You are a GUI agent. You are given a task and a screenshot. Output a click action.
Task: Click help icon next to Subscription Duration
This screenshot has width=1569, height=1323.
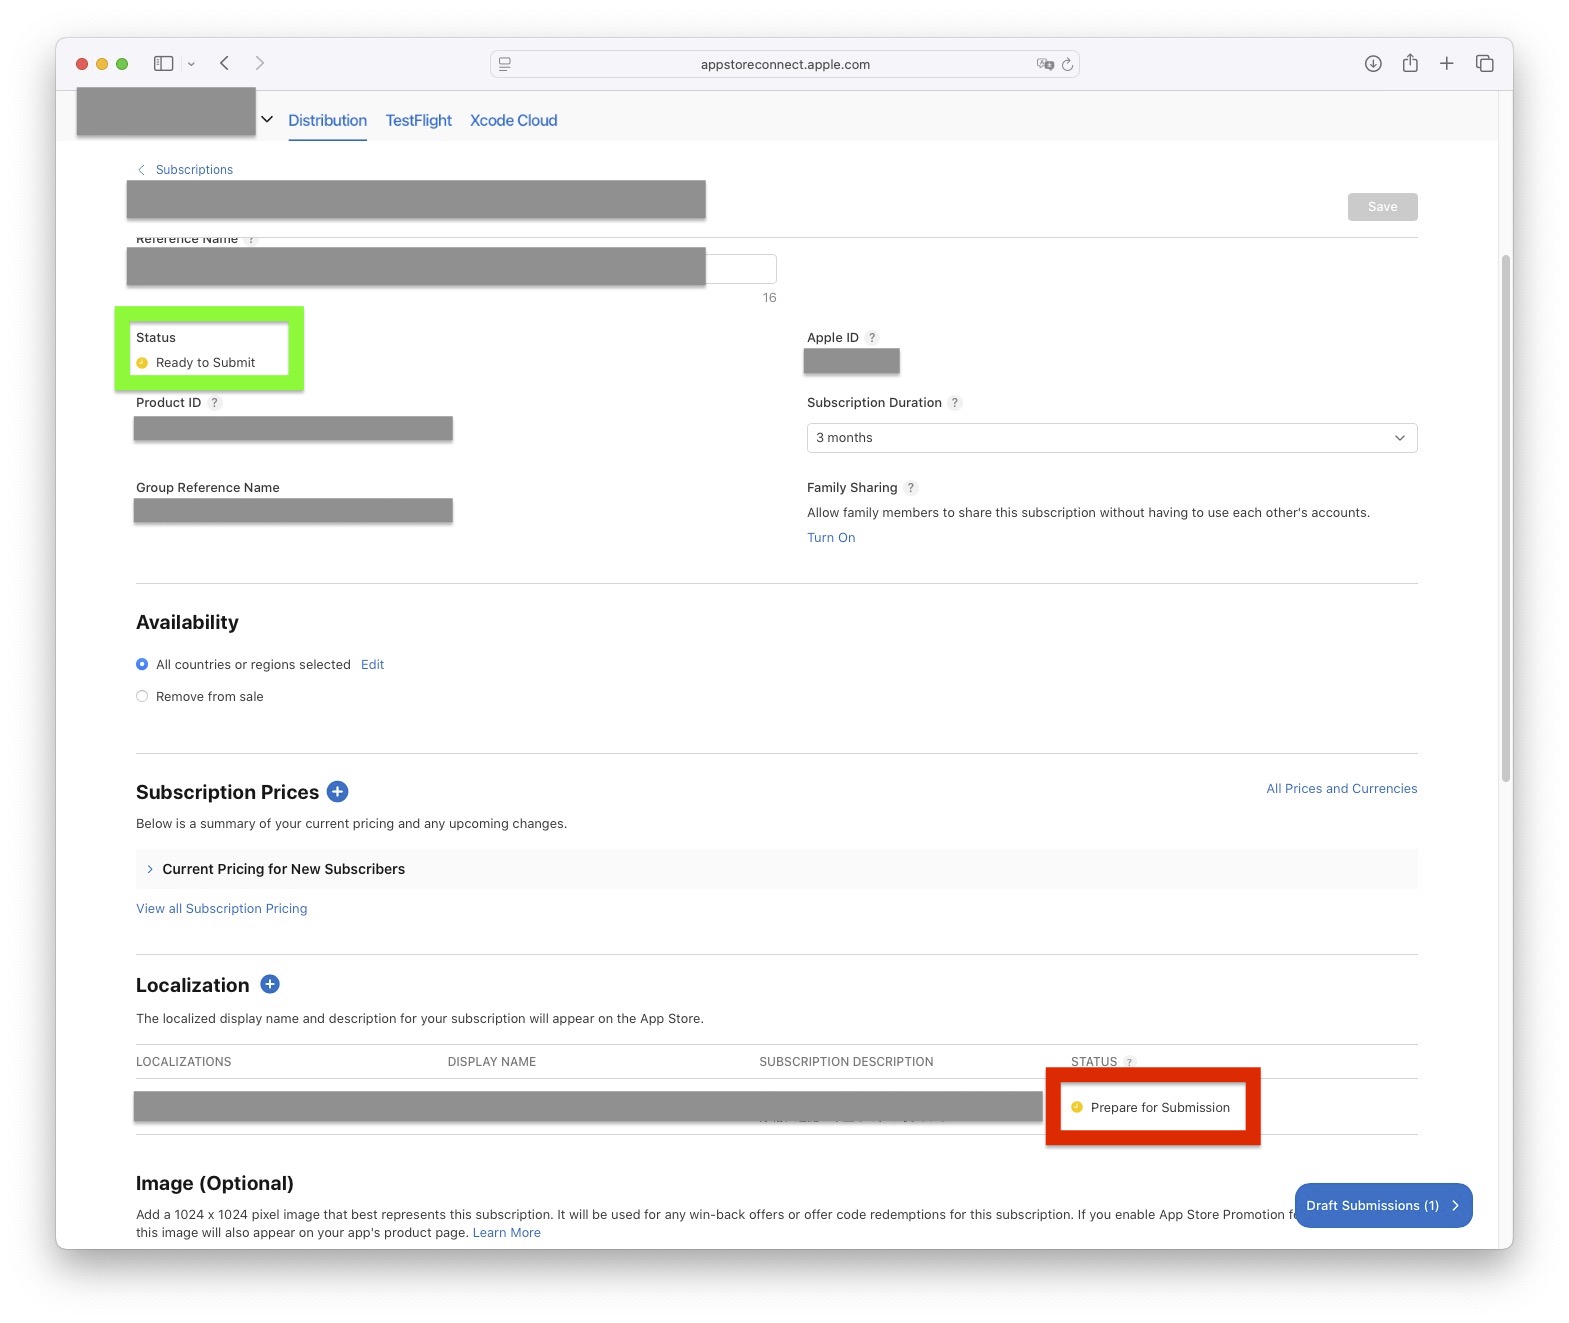coord(955,403)
